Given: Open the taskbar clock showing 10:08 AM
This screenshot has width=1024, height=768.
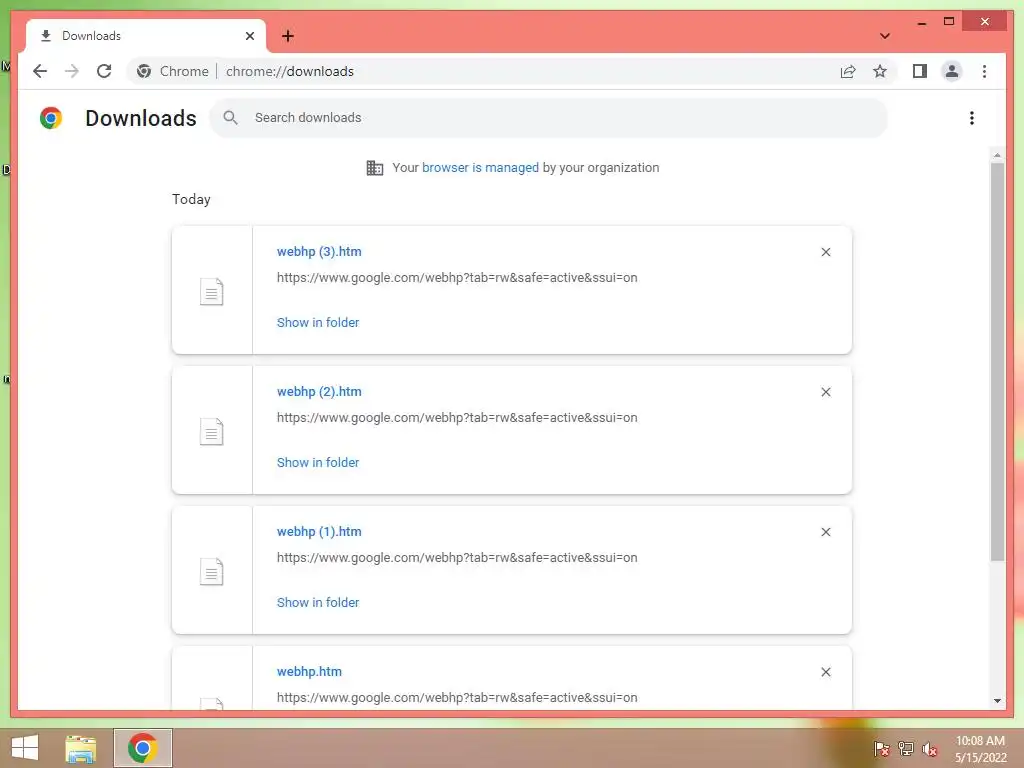Looking at the screenshot, I should [x=980, y=749].
